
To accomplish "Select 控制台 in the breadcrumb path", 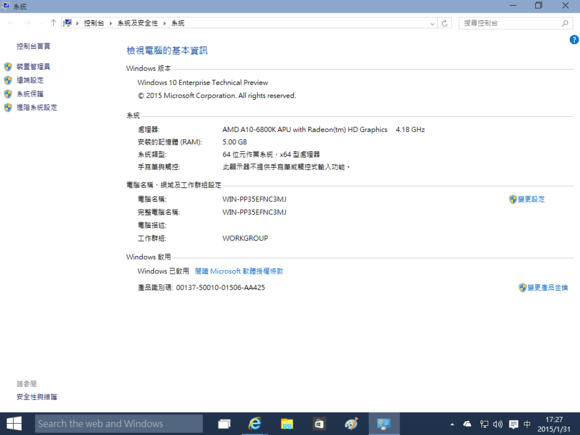I will 94,23.
